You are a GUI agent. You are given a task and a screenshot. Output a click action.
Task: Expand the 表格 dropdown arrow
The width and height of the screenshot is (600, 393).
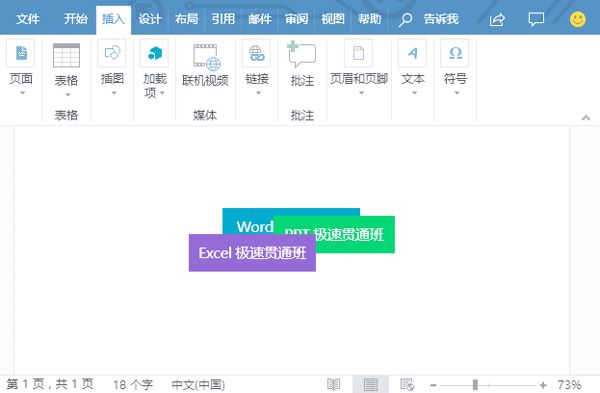68,95
